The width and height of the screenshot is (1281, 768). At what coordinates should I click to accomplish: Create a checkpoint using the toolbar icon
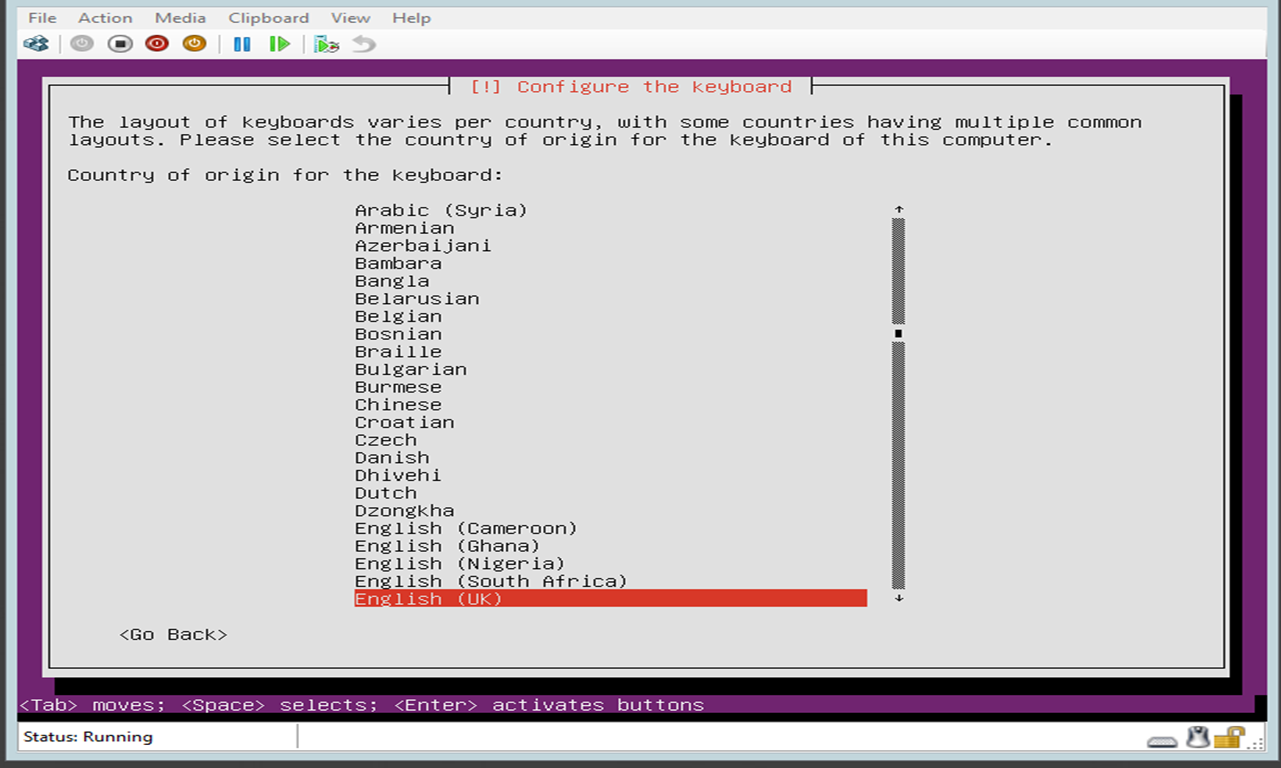click(327, 44)
